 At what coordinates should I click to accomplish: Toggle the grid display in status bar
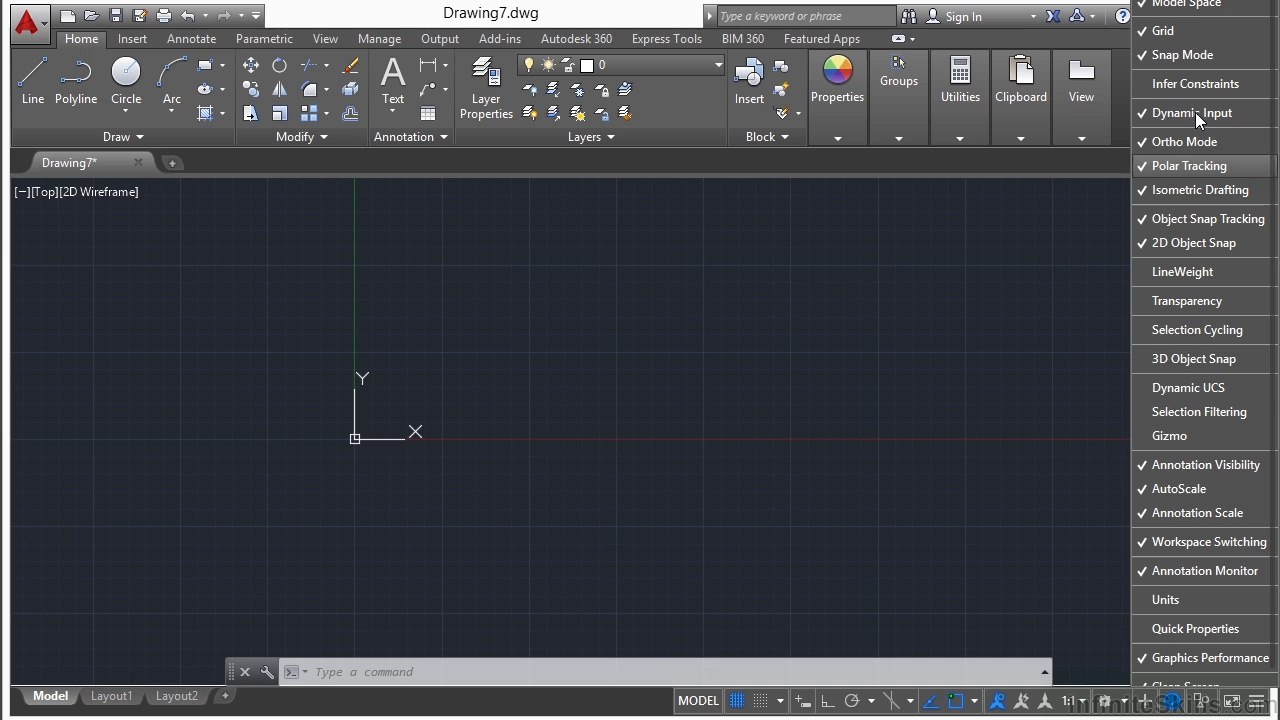(x=737, y=701)
